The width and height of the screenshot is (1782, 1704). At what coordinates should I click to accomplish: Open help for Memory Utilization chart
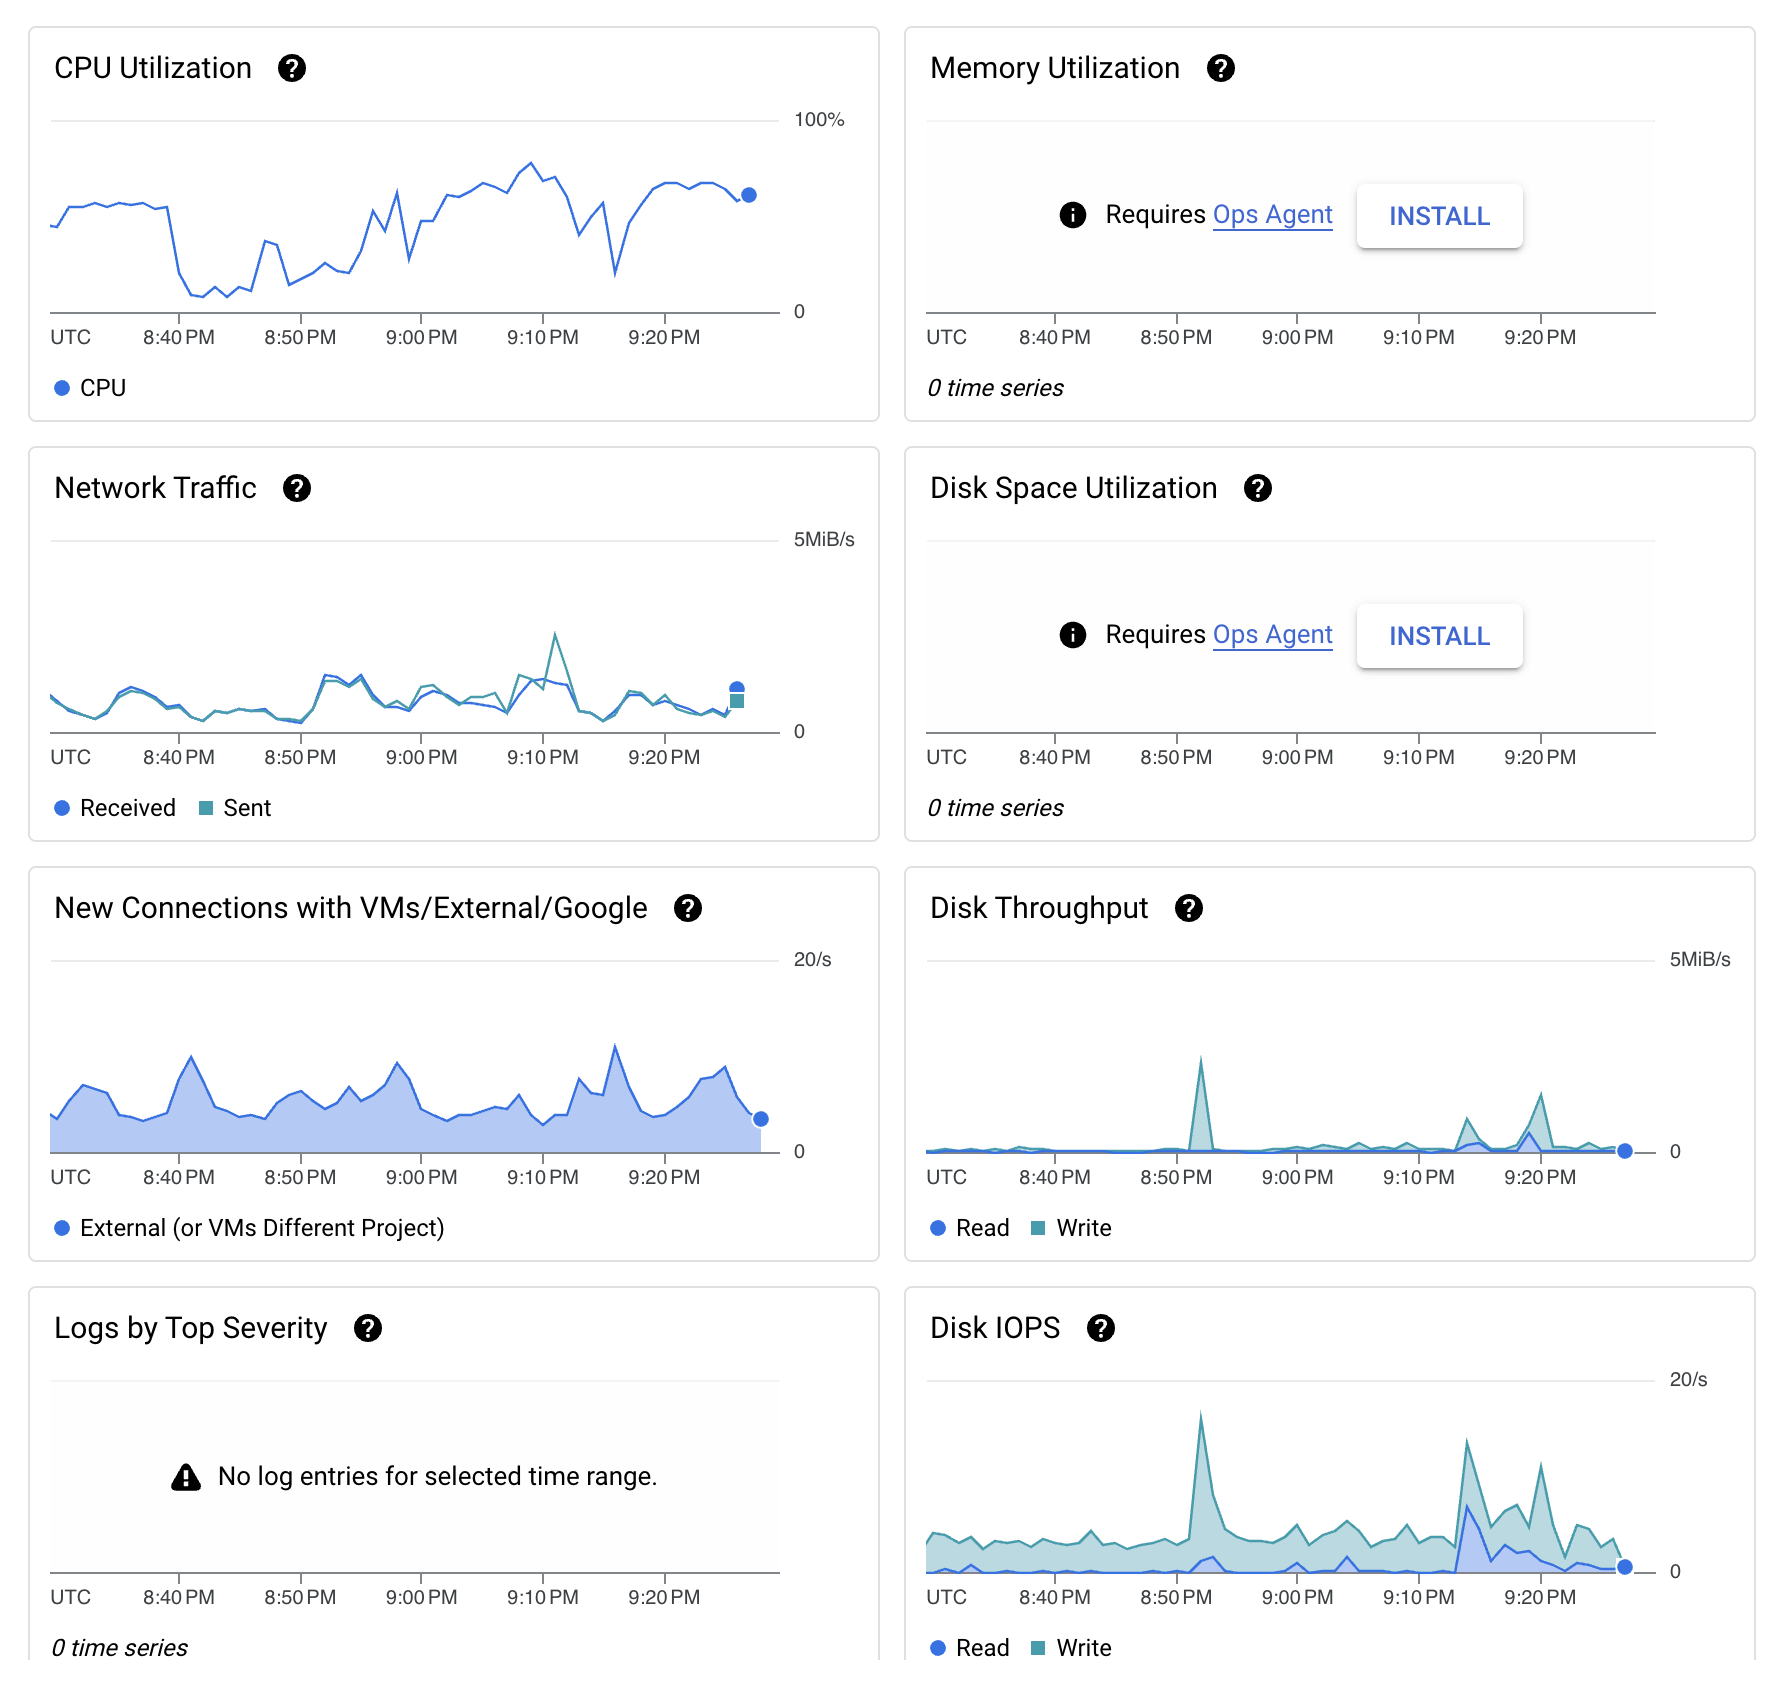point(1220,68)
